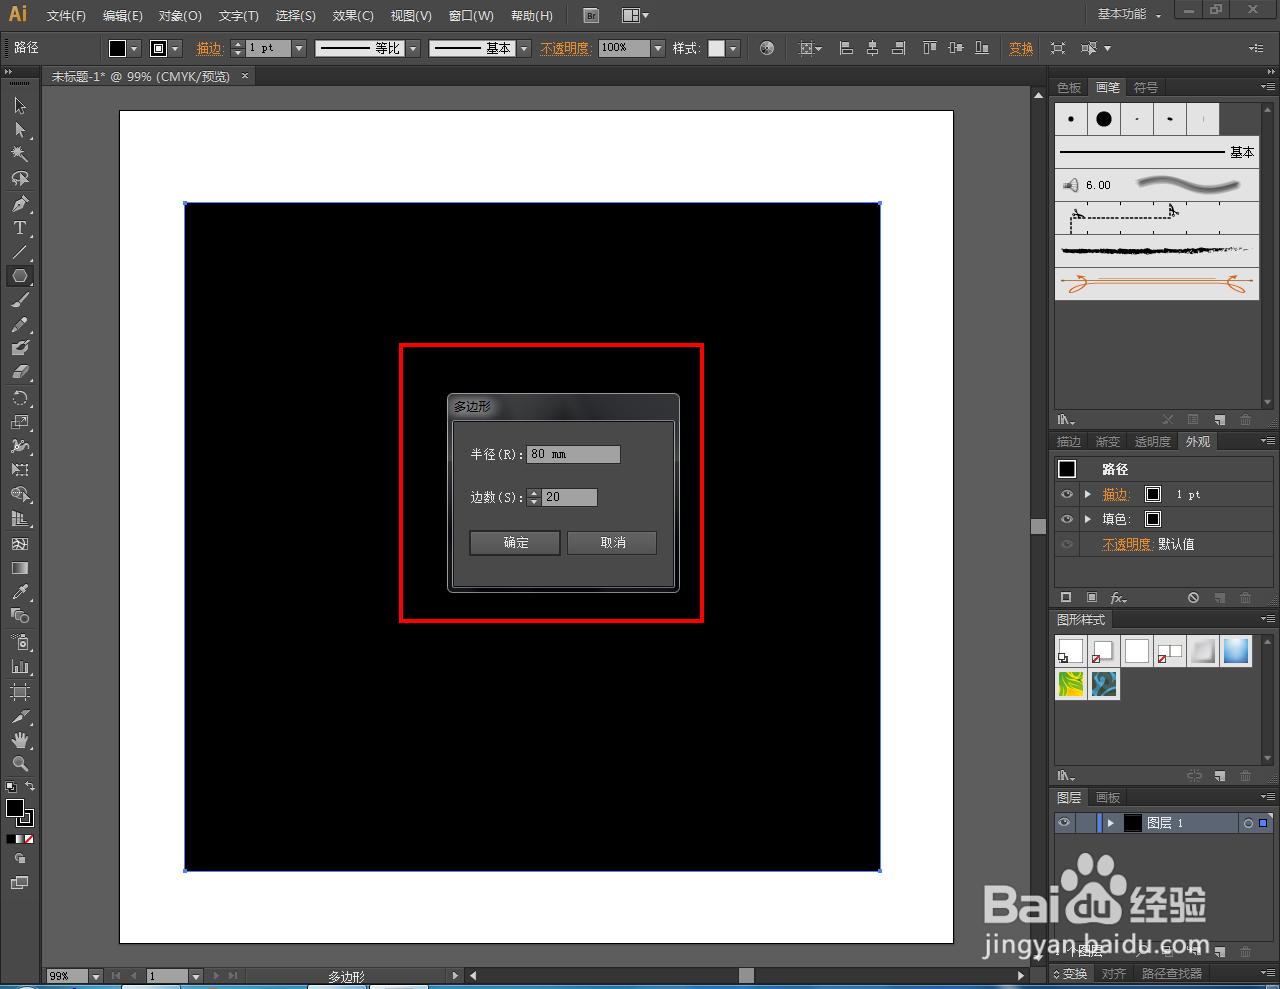Open the opacity 100% dropdown
Image resolution: width=1280 pixels, height=989 pixels.
(x=658, y=48)
